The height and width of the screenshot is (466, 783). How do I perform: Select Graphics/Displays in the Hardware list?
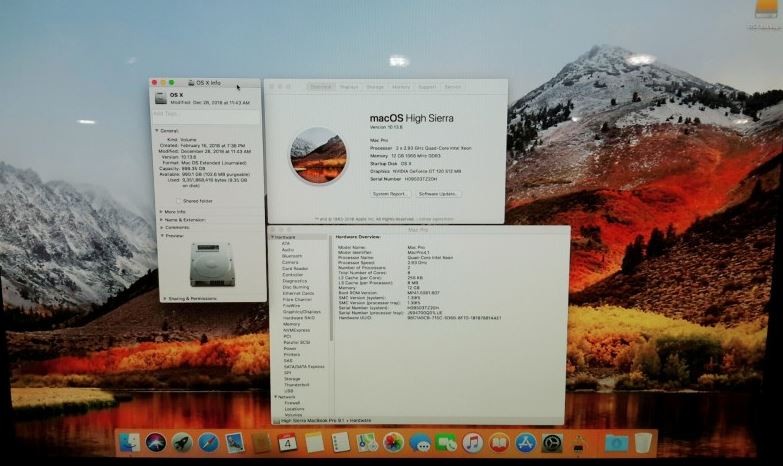coord(302,312)
